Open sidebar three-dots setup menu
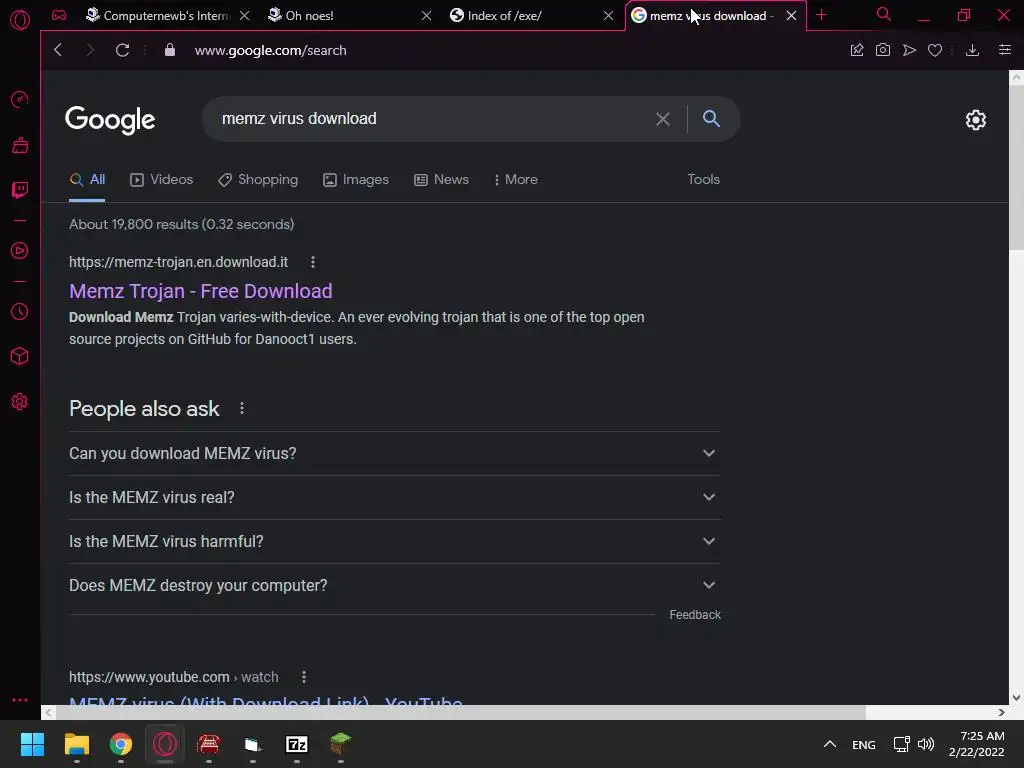The height and width of the screenshot is (768, 1024). (x=20, y=699)
